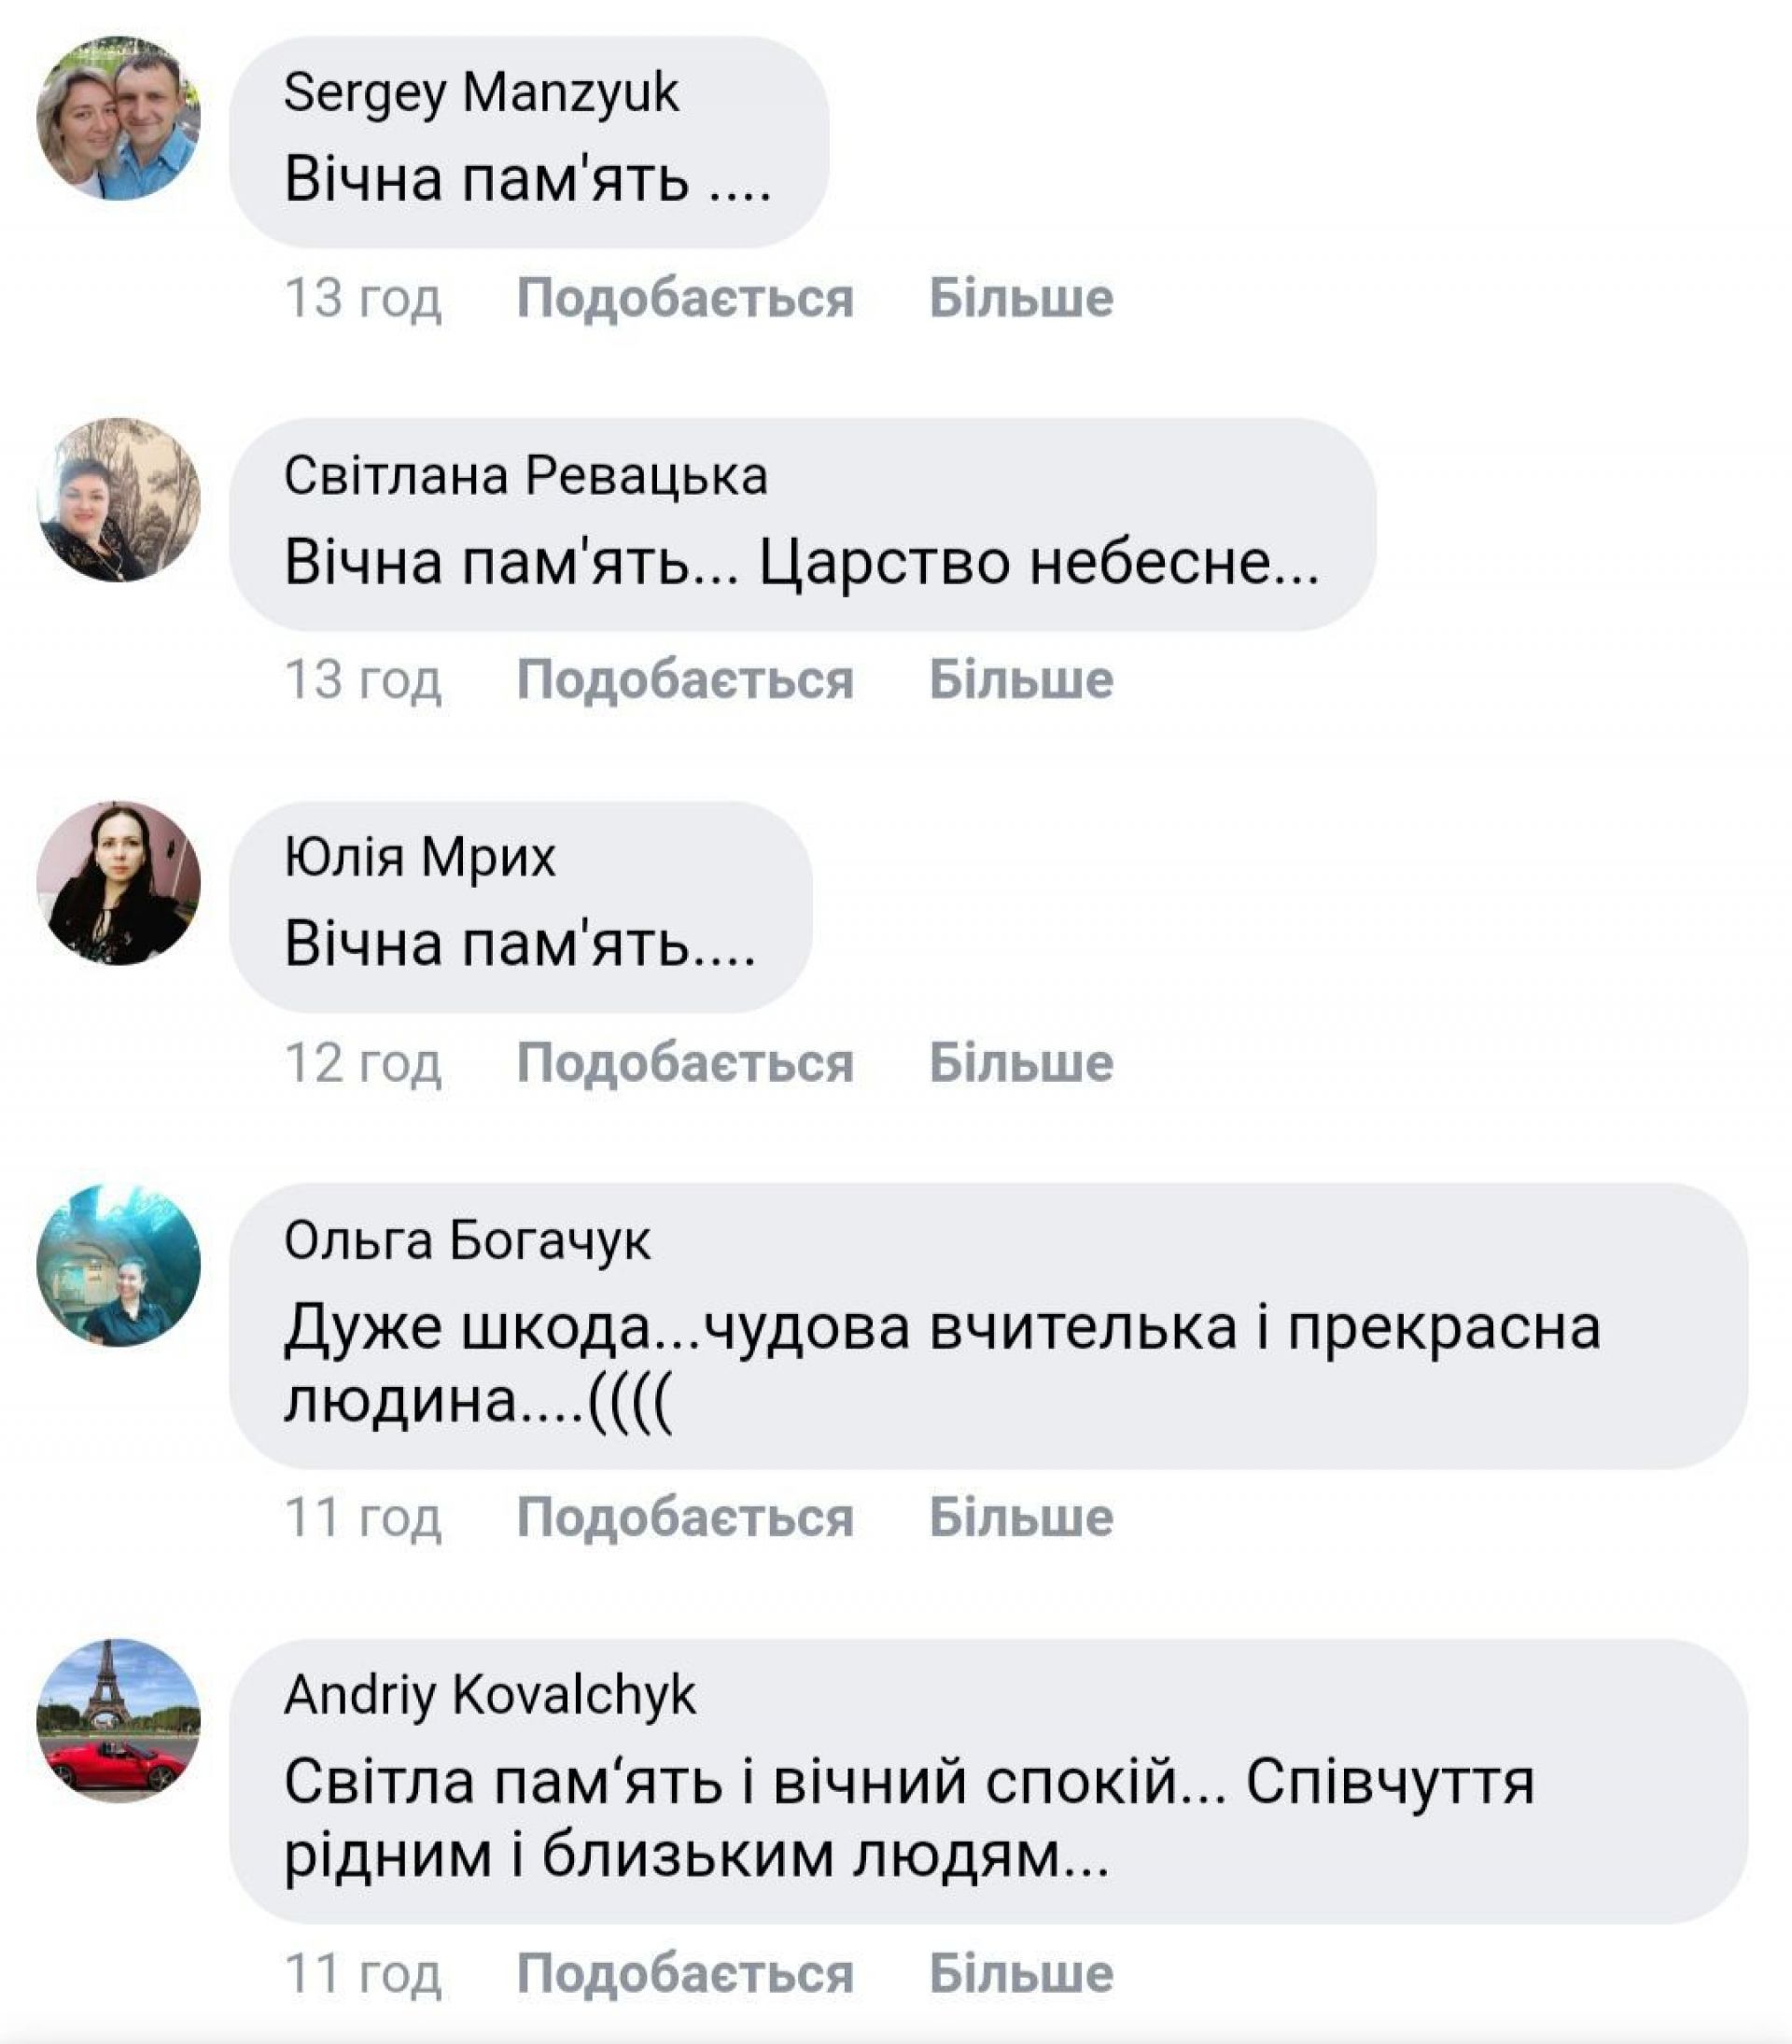Like Andriy Kovalchyk's comment via Подобається
The width and height of the screenshot is (1792, 2044).
pos(685,1973)
